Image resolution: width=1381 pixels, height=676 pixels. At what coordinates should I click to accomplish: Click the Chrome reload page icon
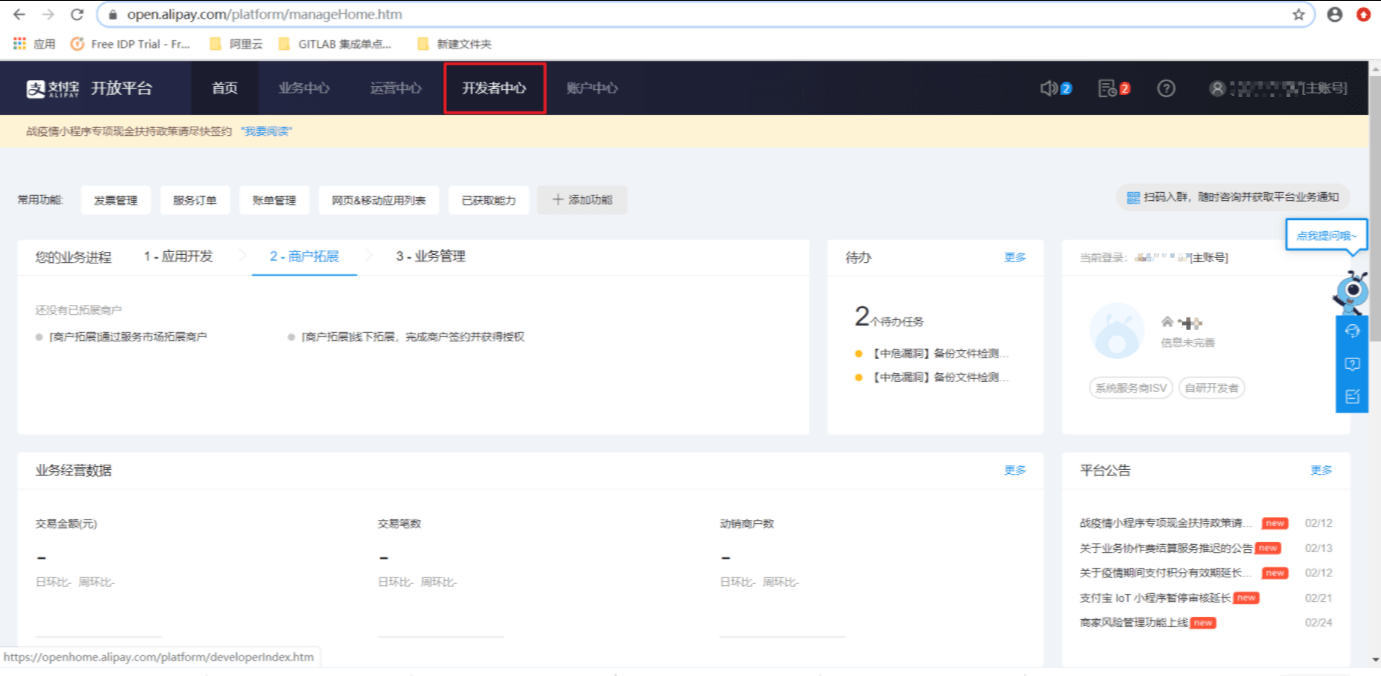point(77,15)
